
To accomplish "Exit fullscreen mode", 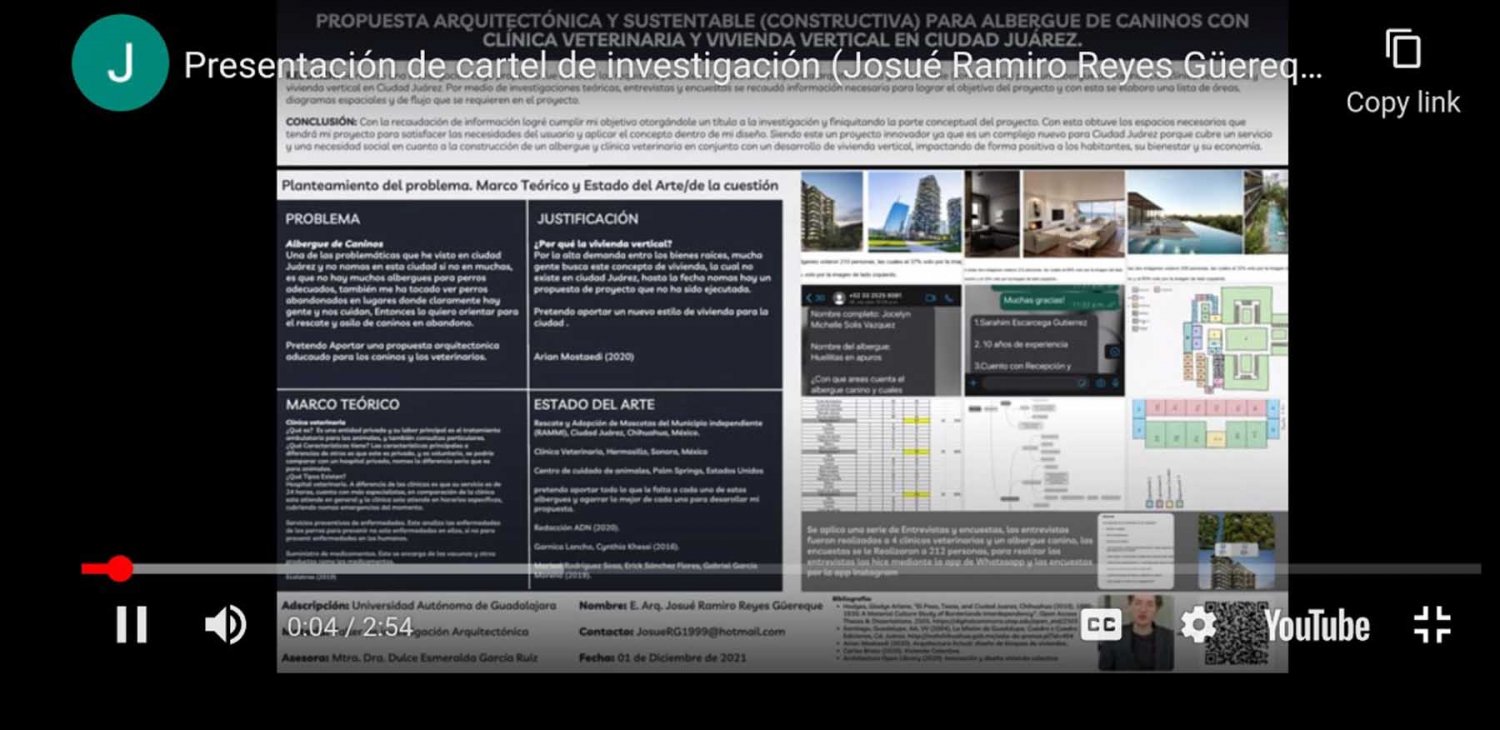I will coord(1432,625).
